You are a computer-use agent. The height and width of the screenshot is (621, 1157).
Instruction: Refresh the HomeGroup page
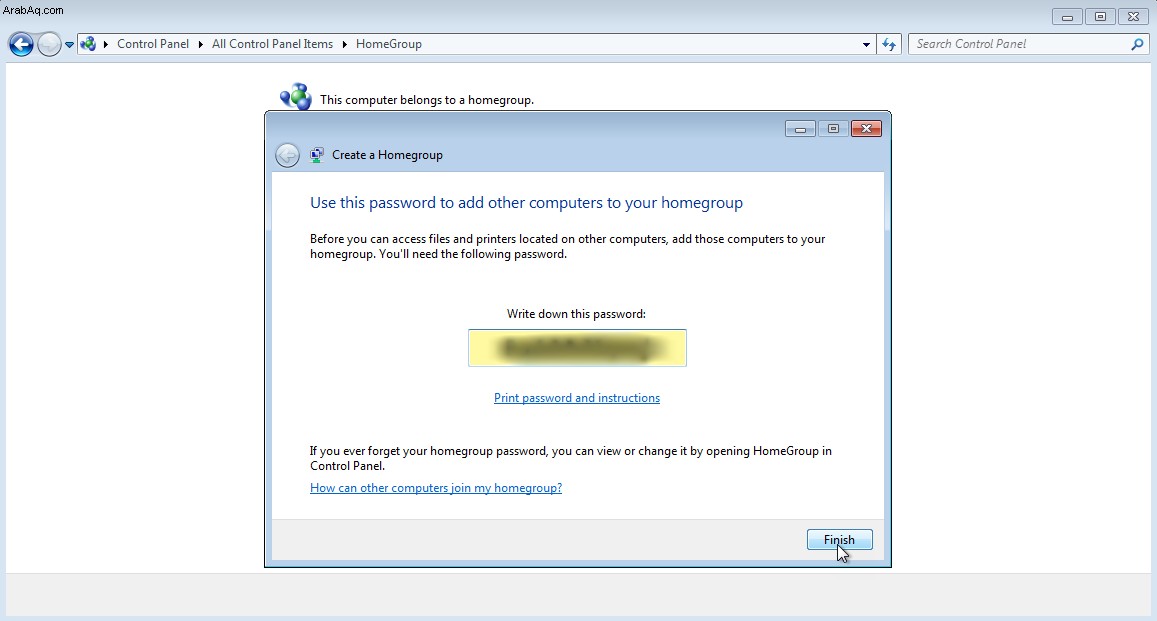point(889,44)
